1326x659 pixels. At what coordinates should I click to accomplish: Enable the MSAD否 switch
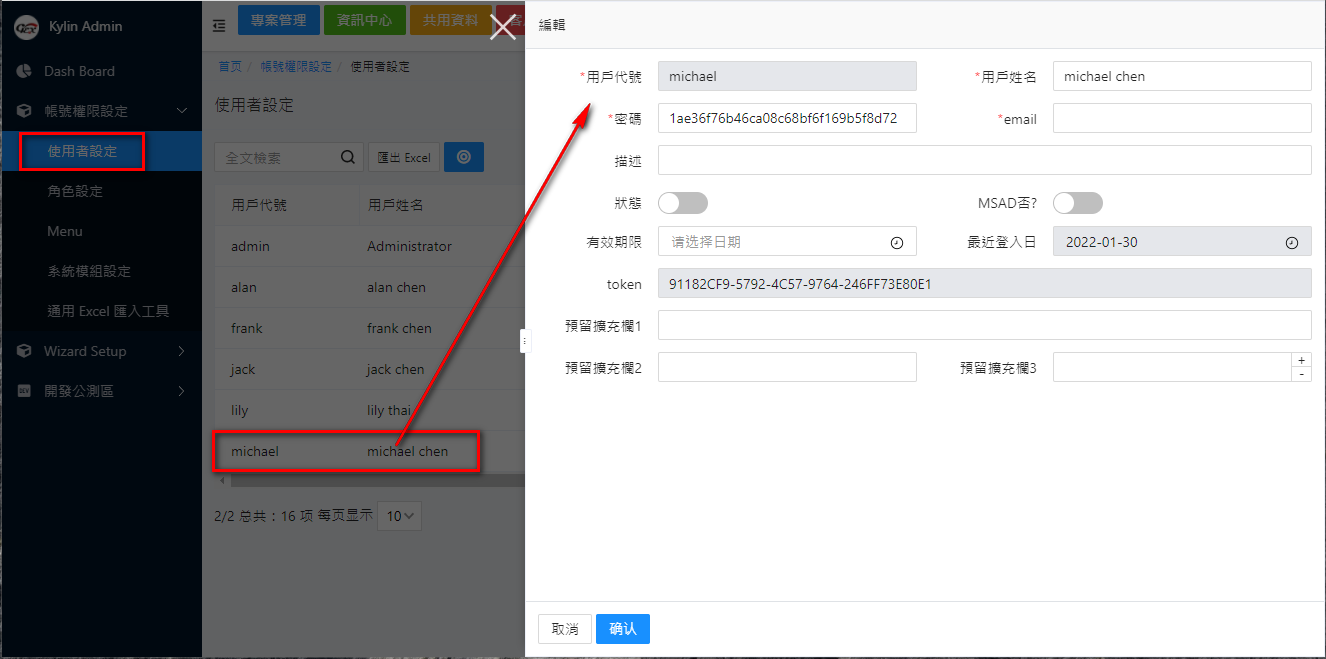coord(1077,203)
